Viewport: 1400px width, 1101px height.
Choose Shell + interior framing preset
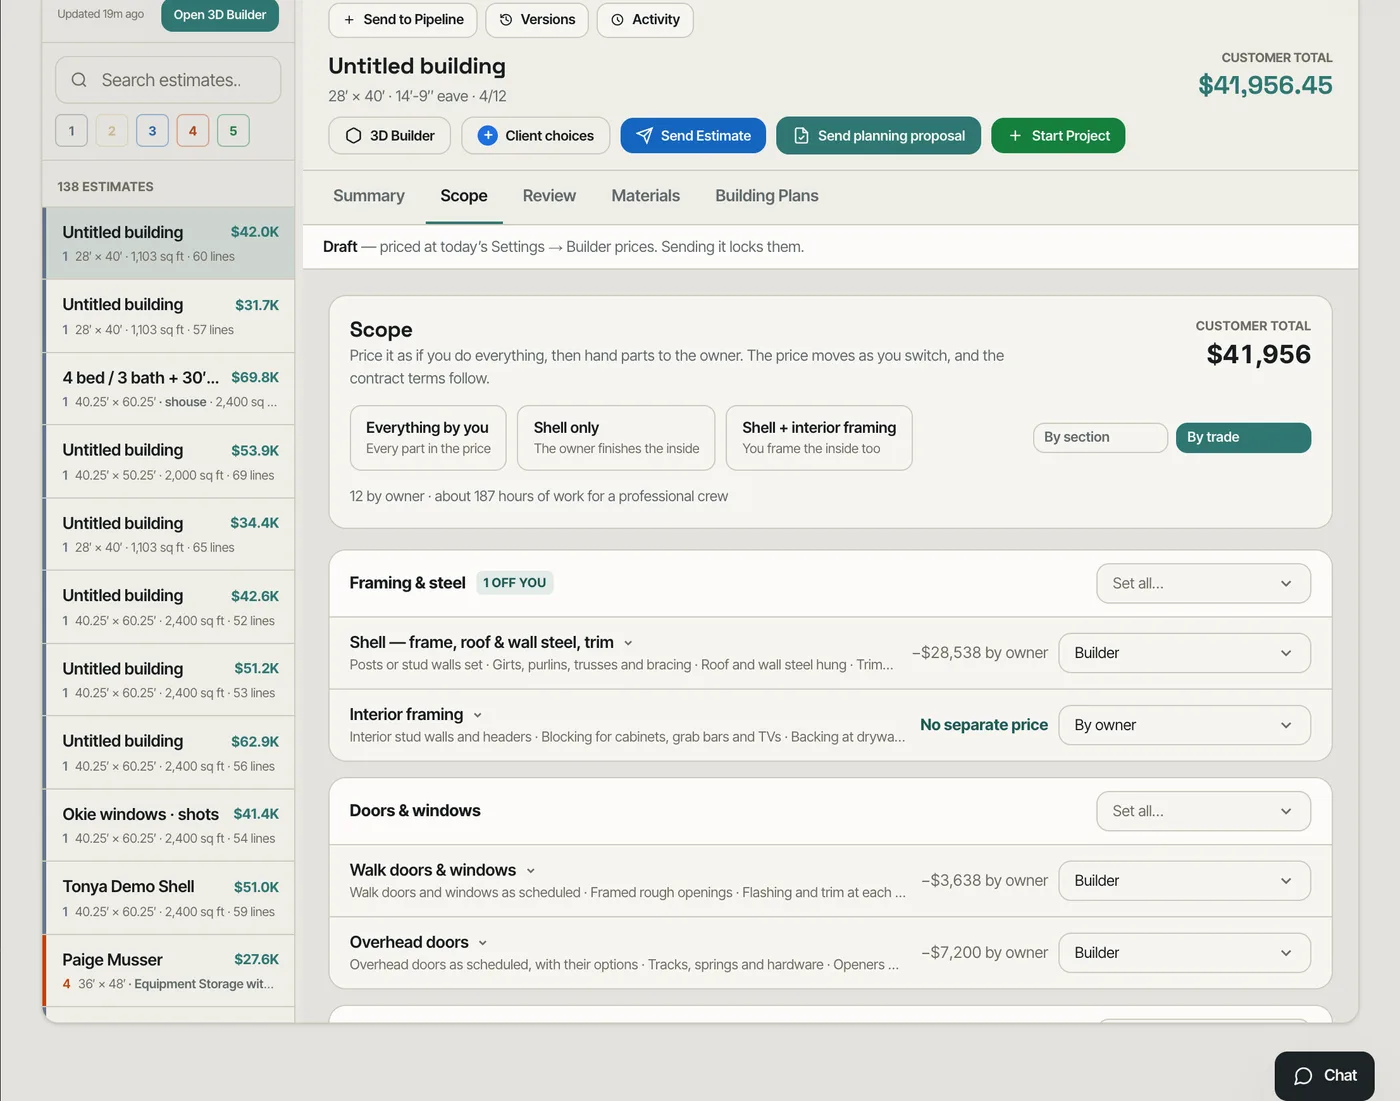tap(819, 438)
